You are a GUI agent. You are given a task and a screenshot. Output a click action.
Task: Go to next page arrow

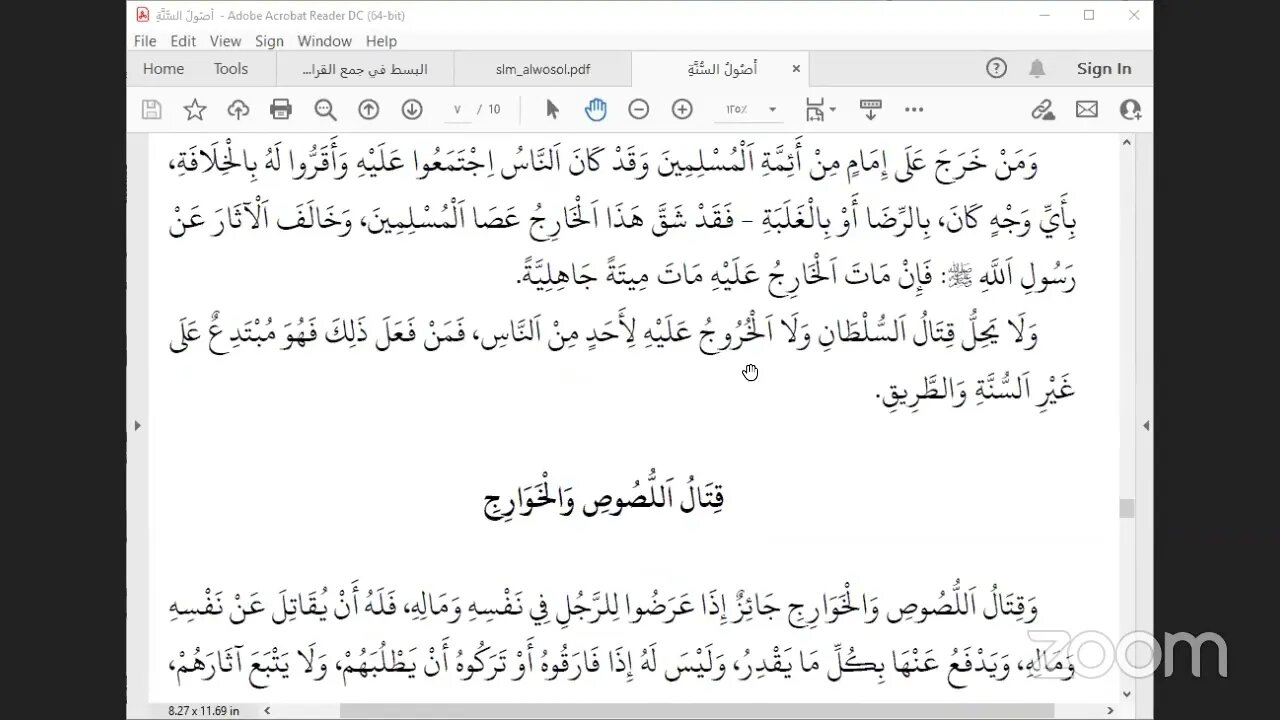[412, 110]
